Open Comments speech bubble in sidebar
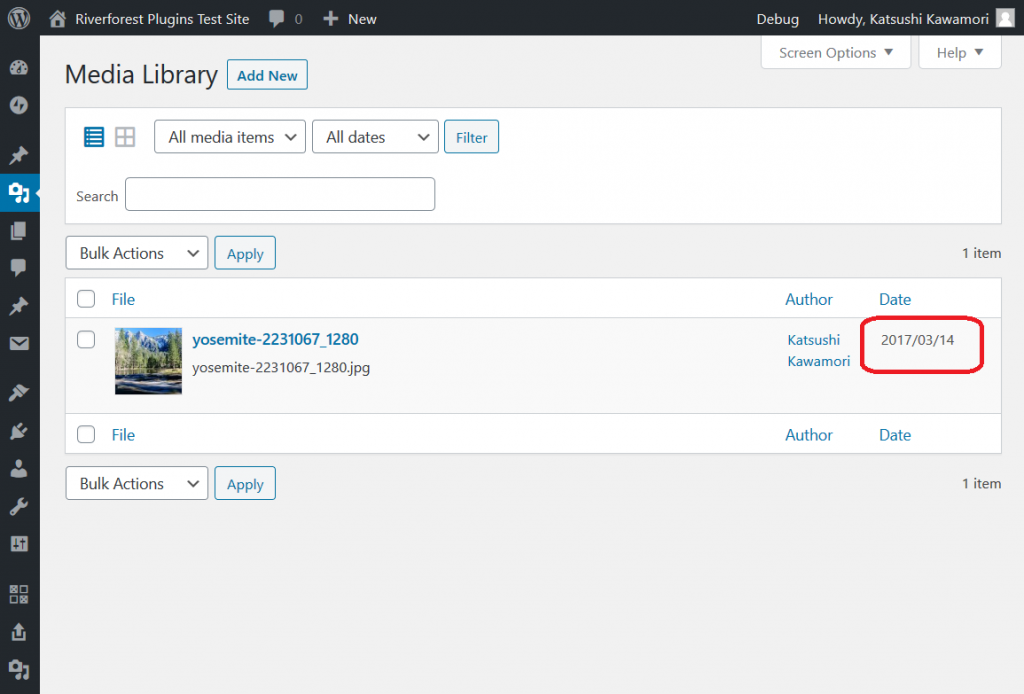The height and width of the screenshot is (694, 1024). coord(18,268)
